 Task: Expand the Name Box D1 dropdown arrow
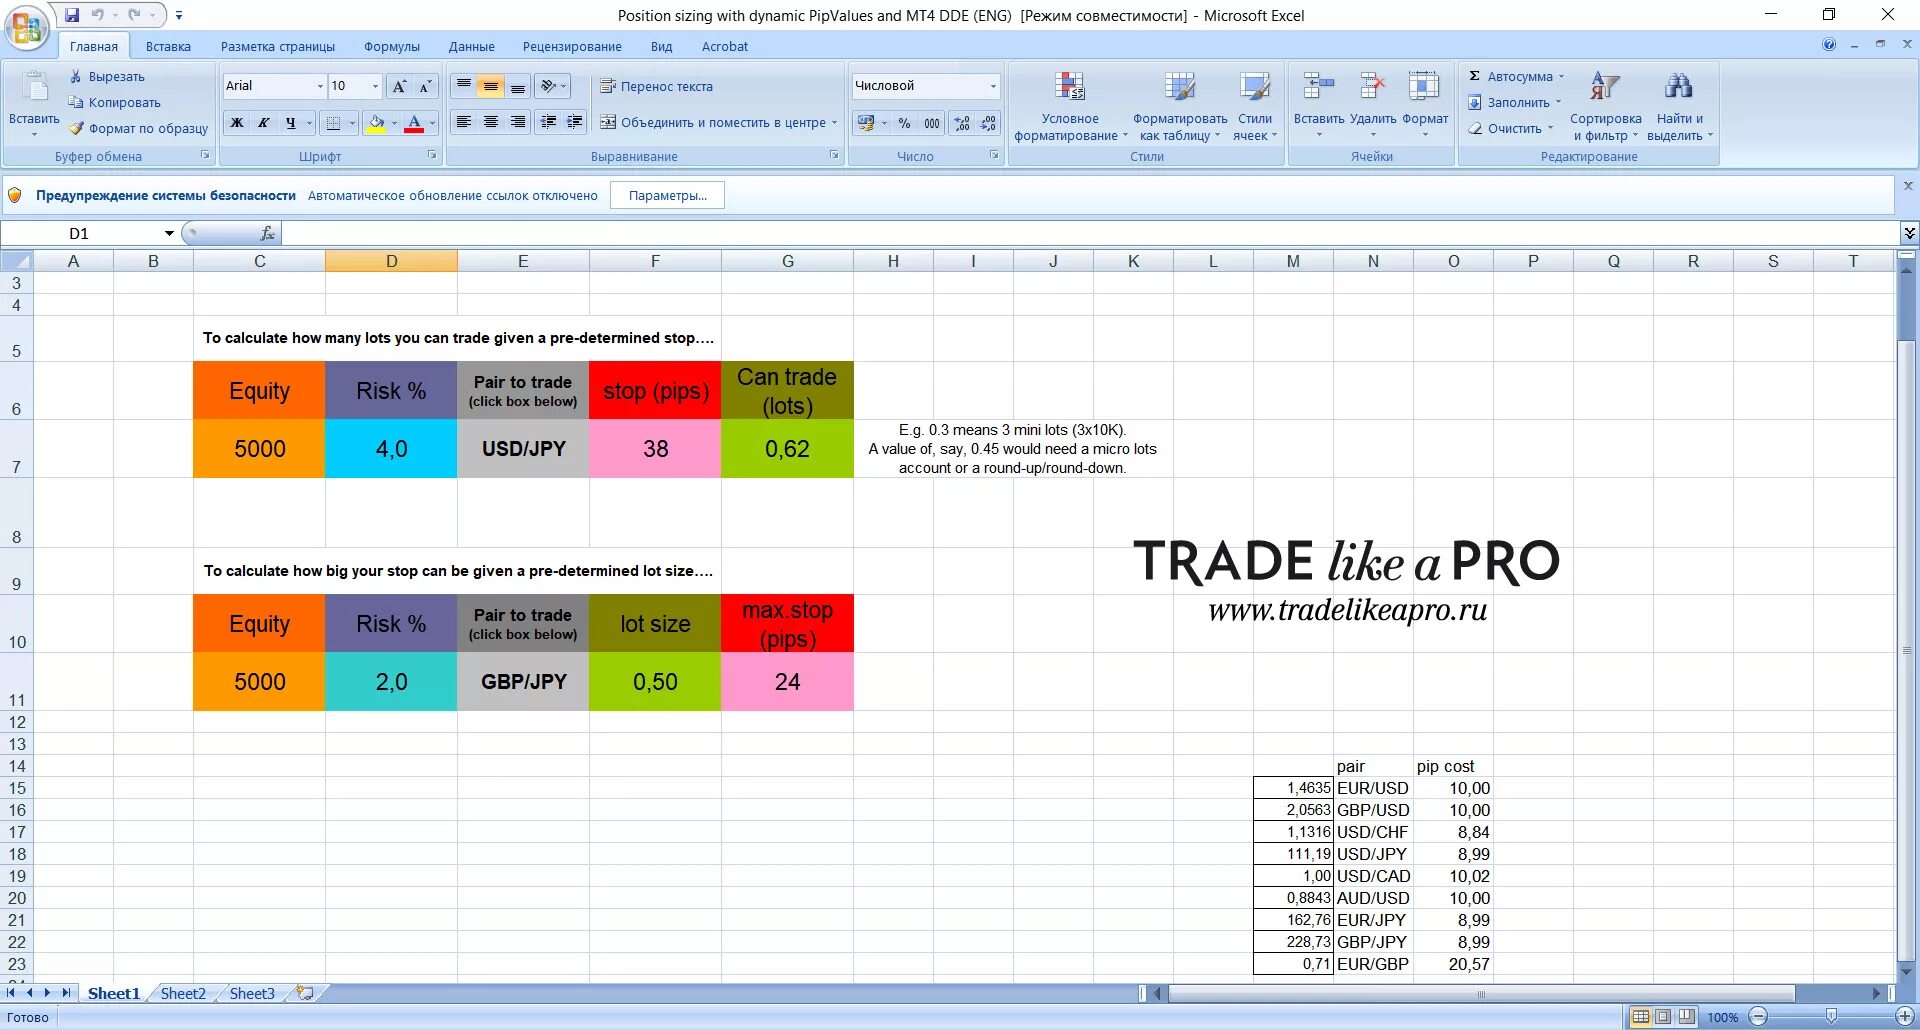tap(169, 233)
